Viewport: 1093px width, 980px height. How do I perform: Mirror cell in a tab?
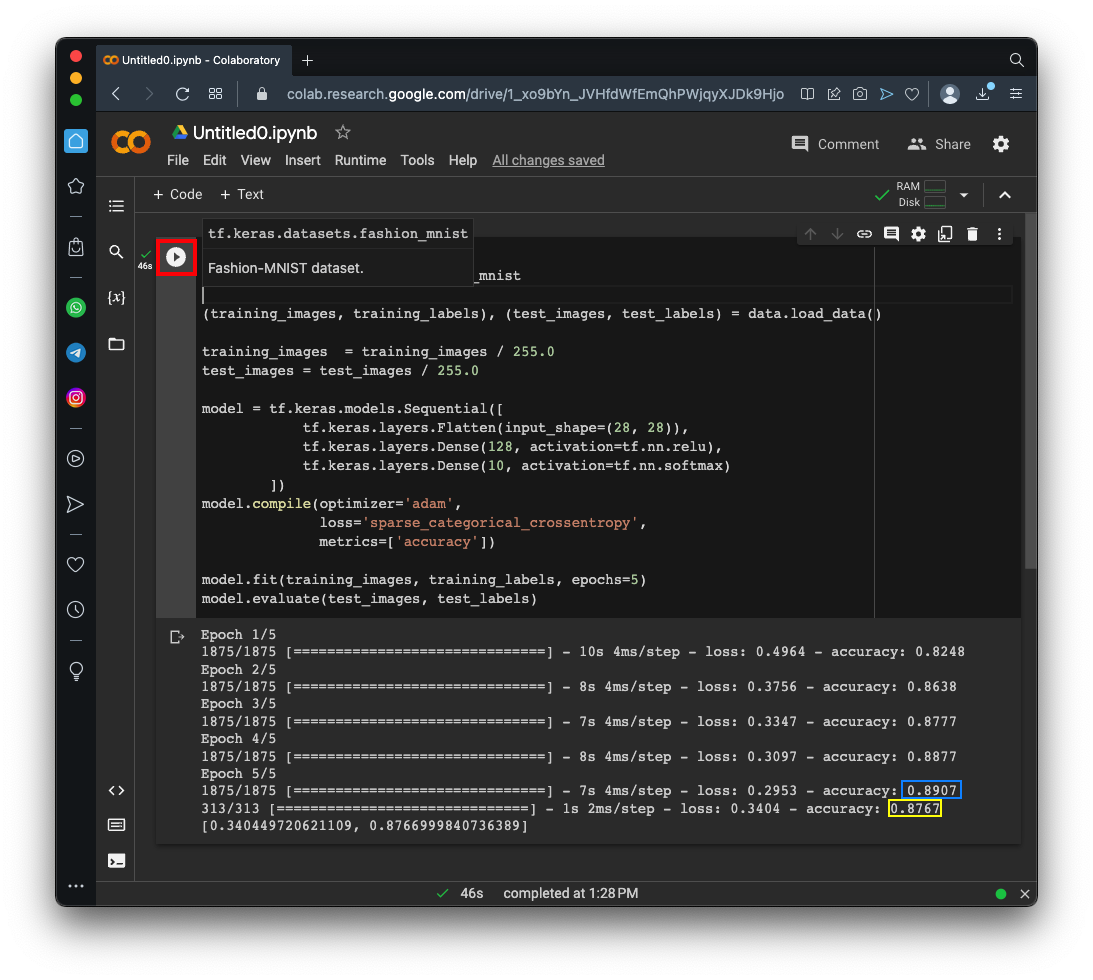pos(945,234)
